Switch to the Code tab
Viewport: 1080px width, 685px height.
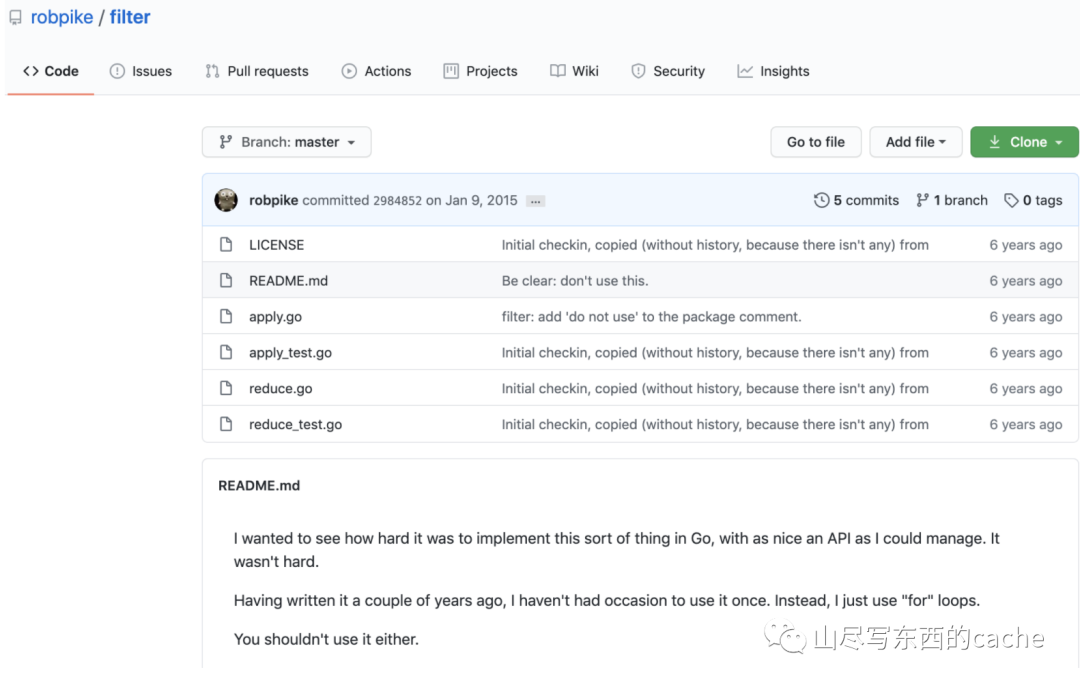(51, 71)
